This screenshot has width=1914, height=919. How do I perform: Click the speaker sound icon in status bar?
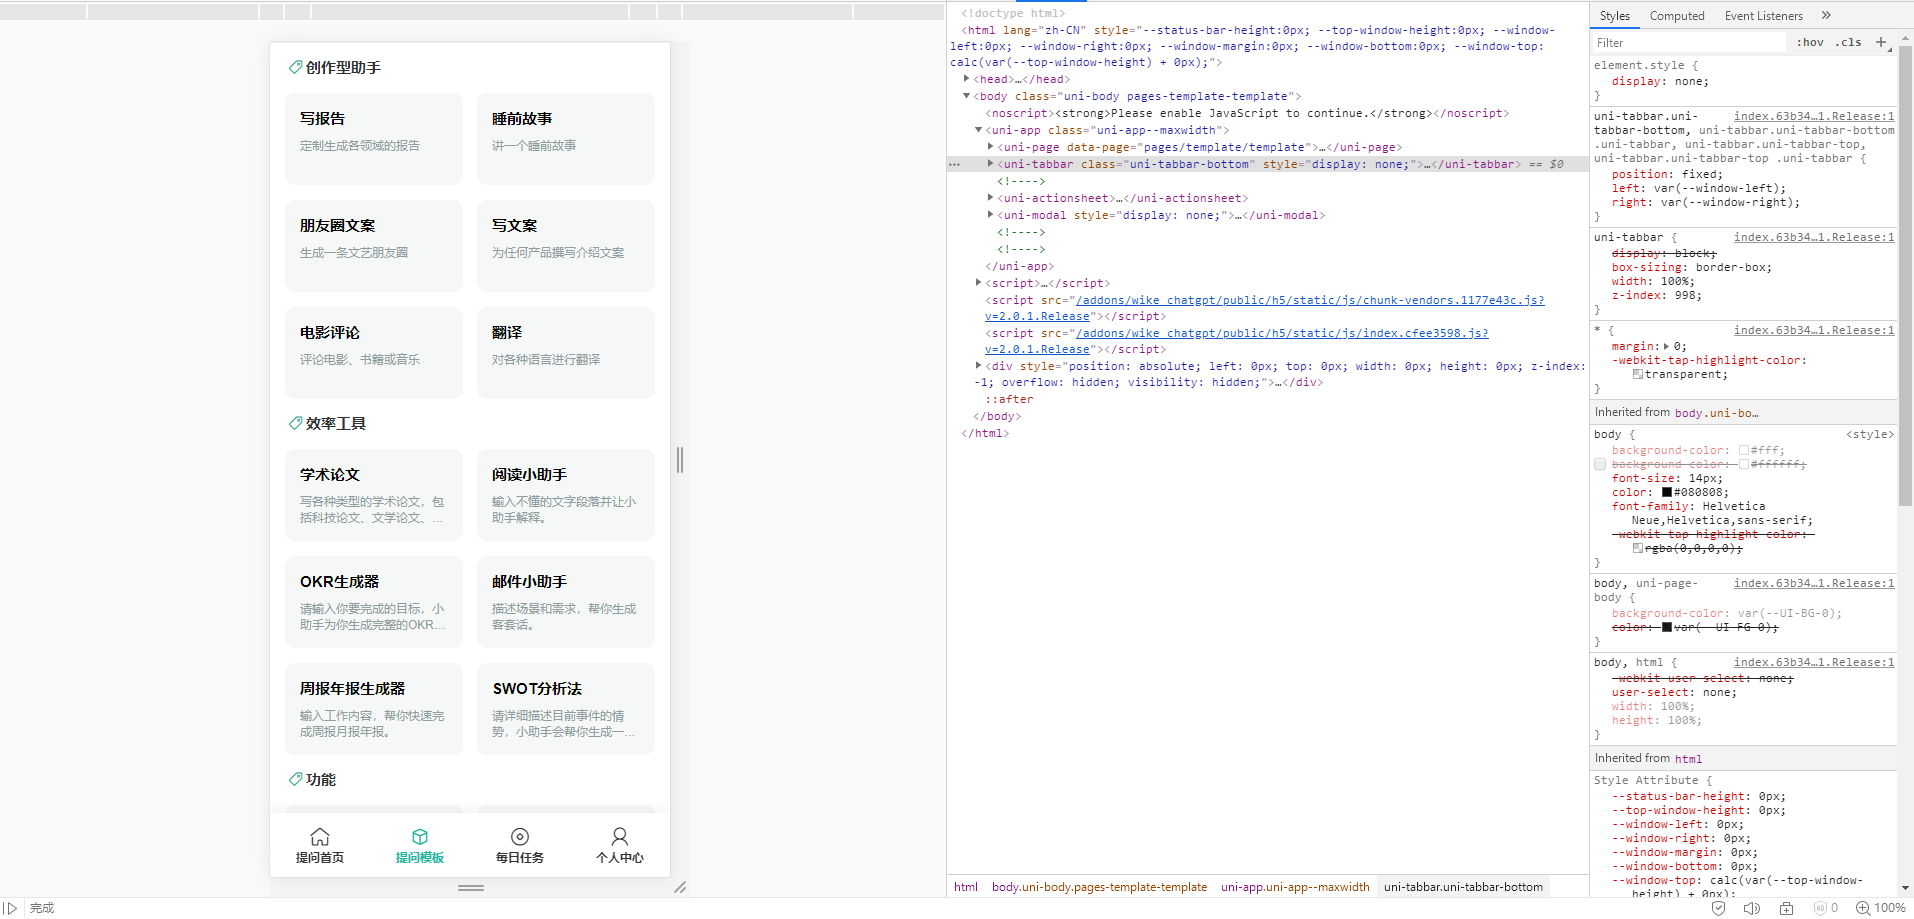point(1752,908)
